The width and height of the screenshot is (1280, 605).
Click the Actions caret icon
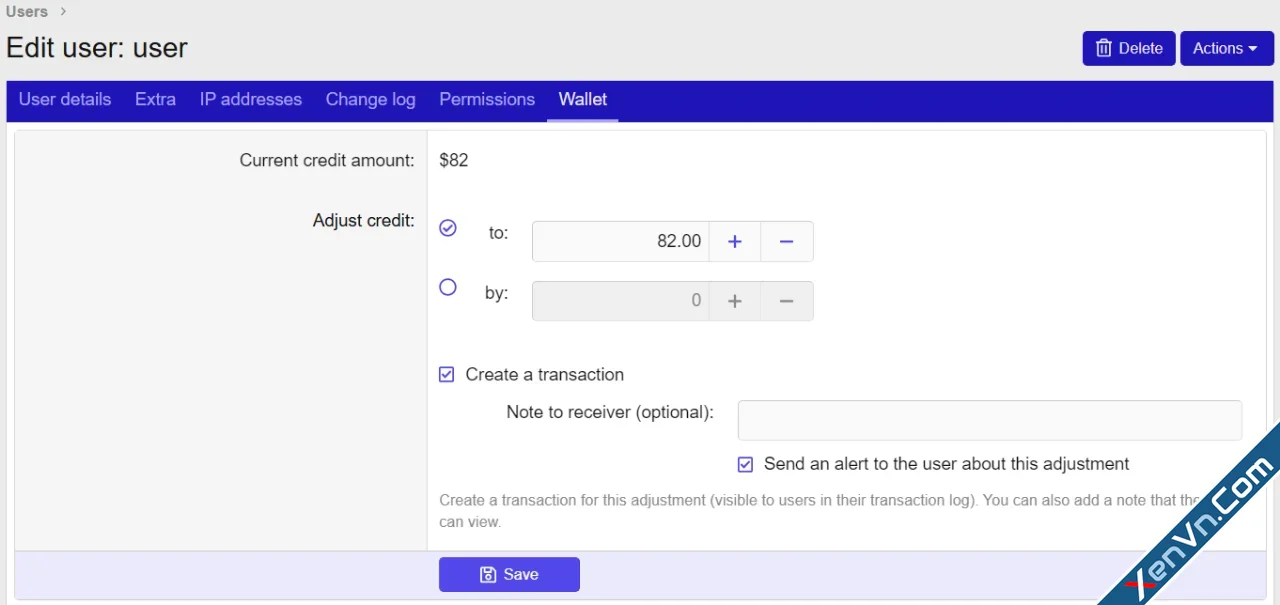point(1251,47)
